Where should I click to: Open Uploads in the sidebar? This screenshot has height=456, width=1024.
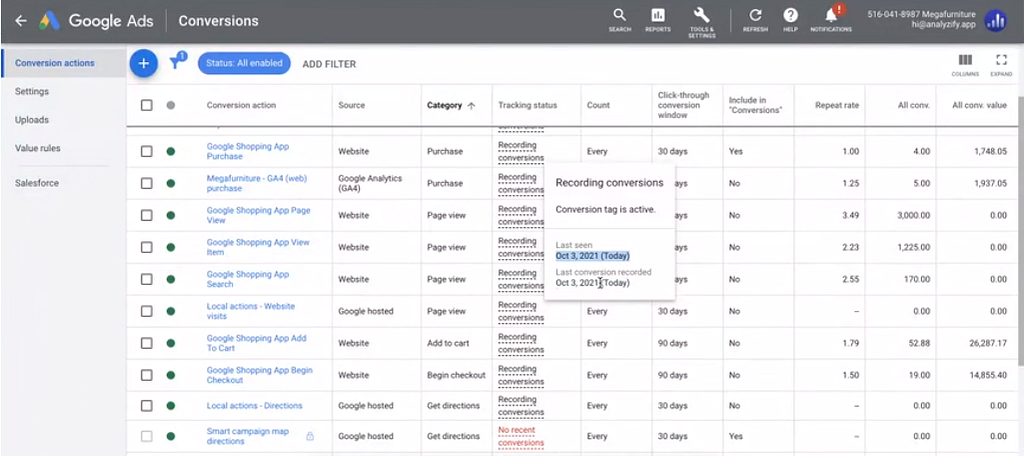(32, 120)
